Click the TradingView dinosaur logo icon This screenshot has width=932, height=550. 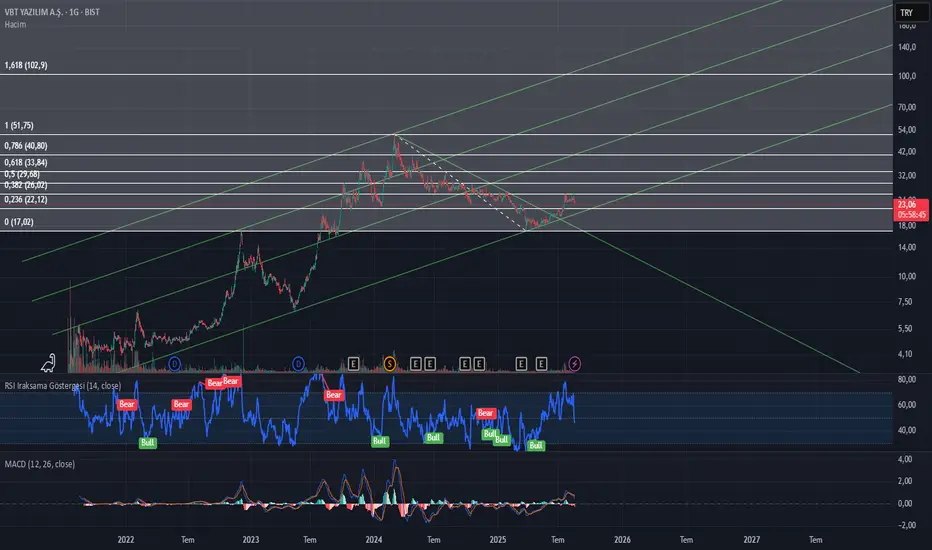[x=49, y=363]
